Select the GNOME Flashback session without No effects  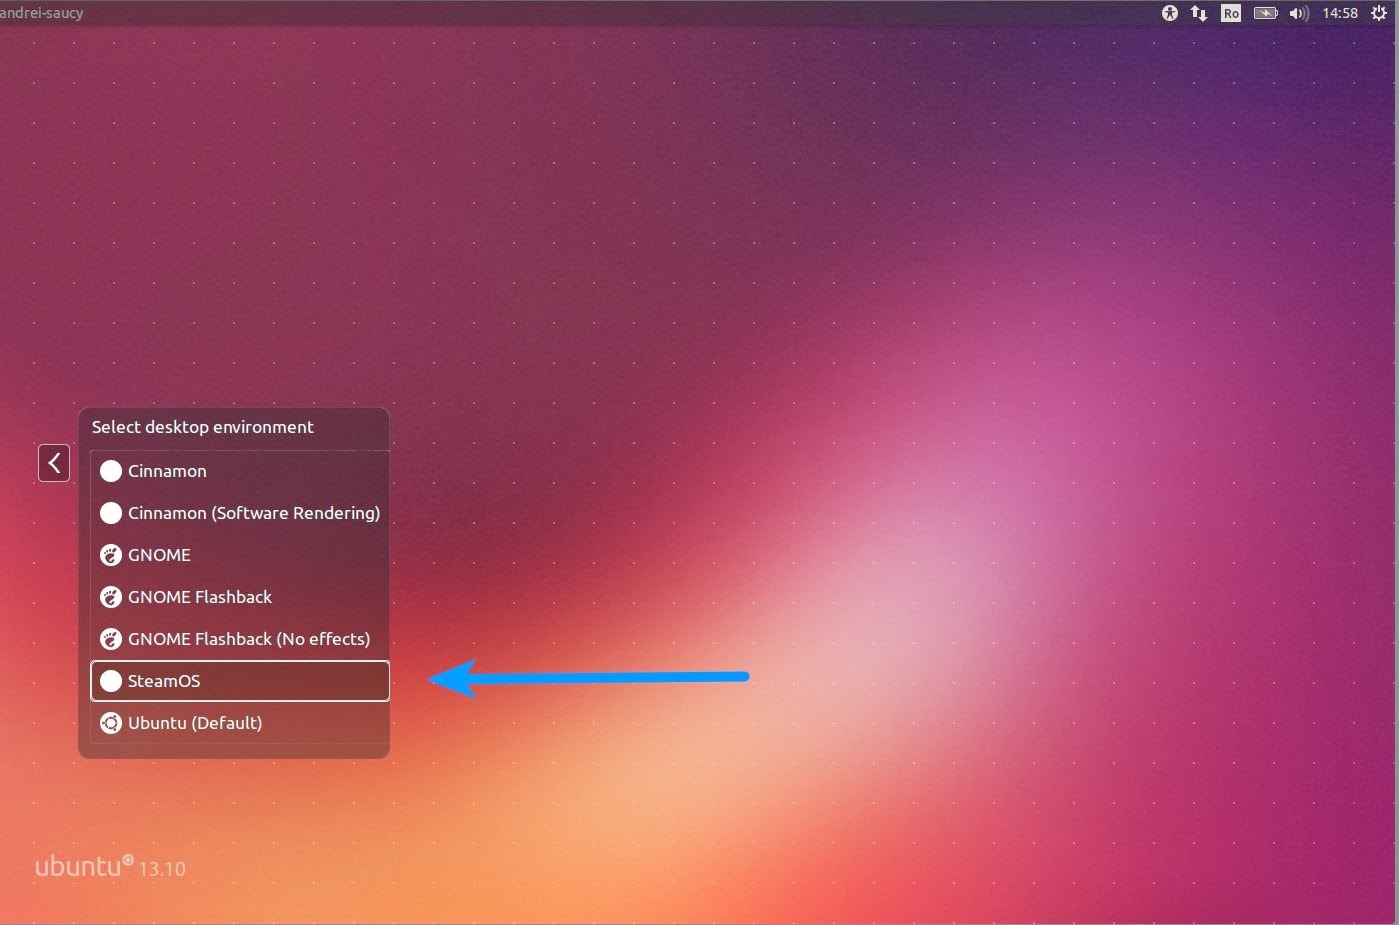coord(240,597)
